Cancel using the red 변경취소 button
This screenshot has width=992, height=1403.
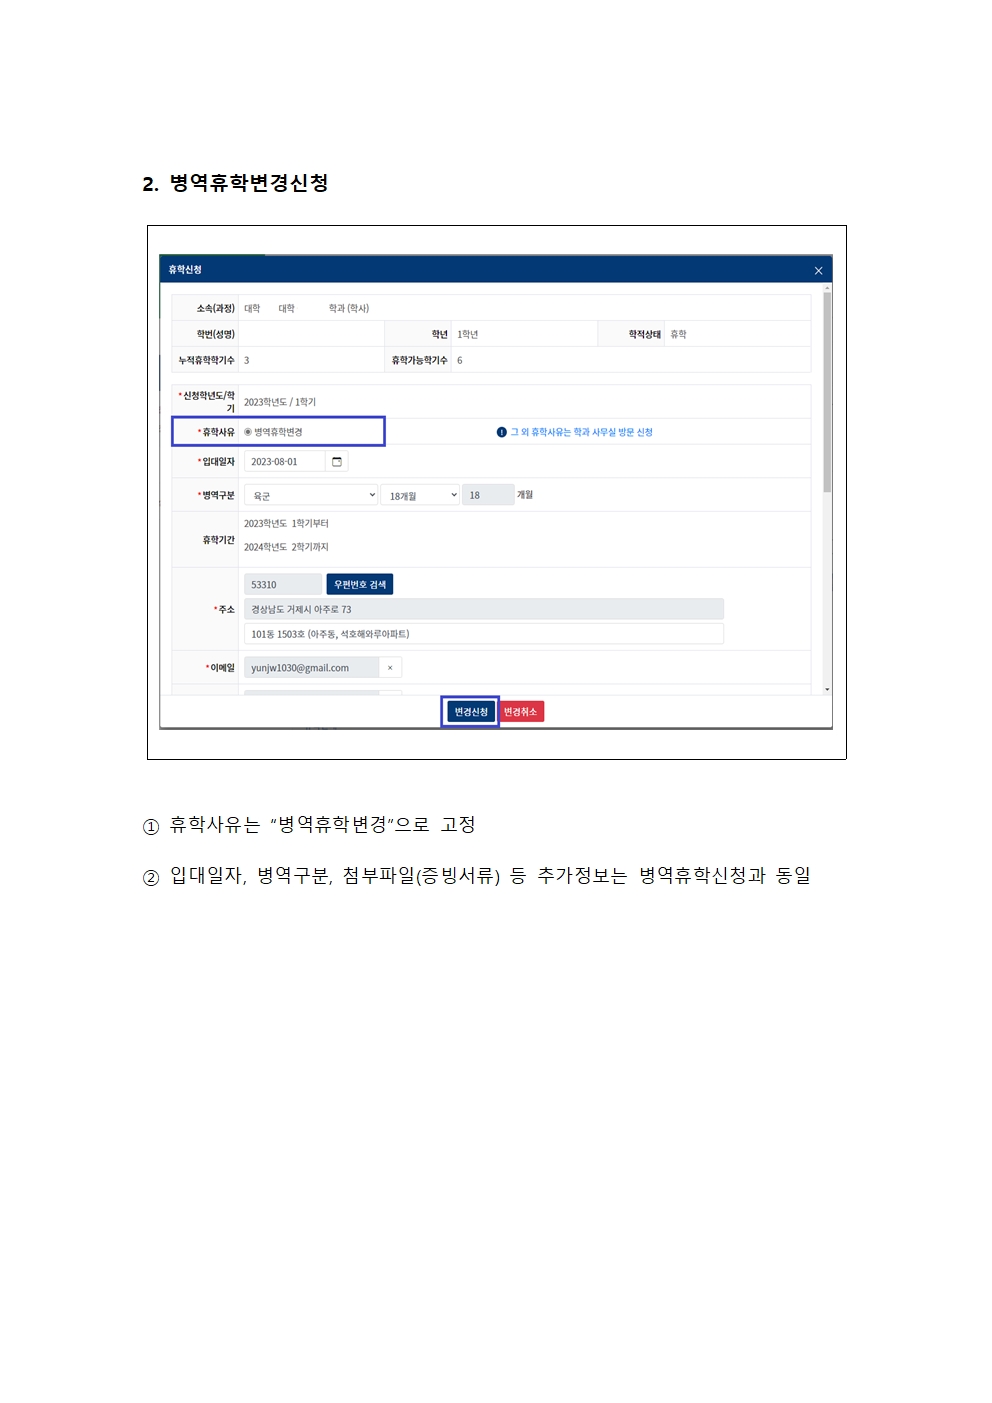pos(521,712)
